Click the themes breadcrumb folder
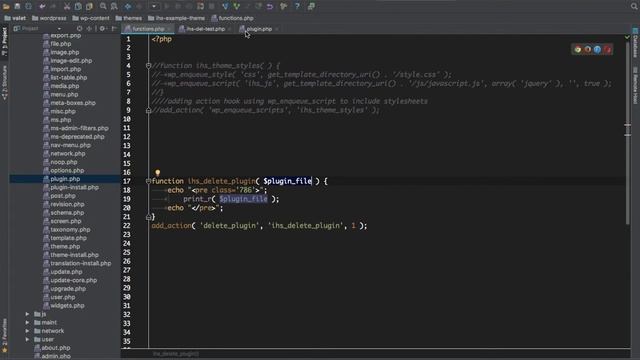The width and height of the screenshot is (640, 360). [x=129, y=18]
